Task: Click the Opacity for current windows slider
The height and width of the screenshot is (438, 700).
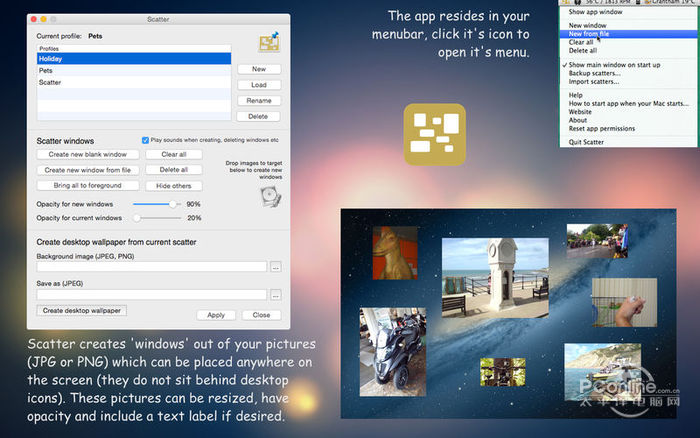Action: point(157,218)
